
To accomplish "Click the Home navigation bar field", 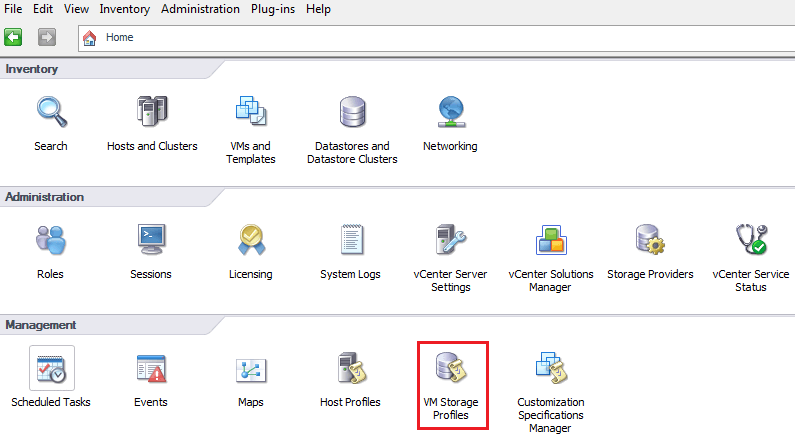I will point(437,38).
